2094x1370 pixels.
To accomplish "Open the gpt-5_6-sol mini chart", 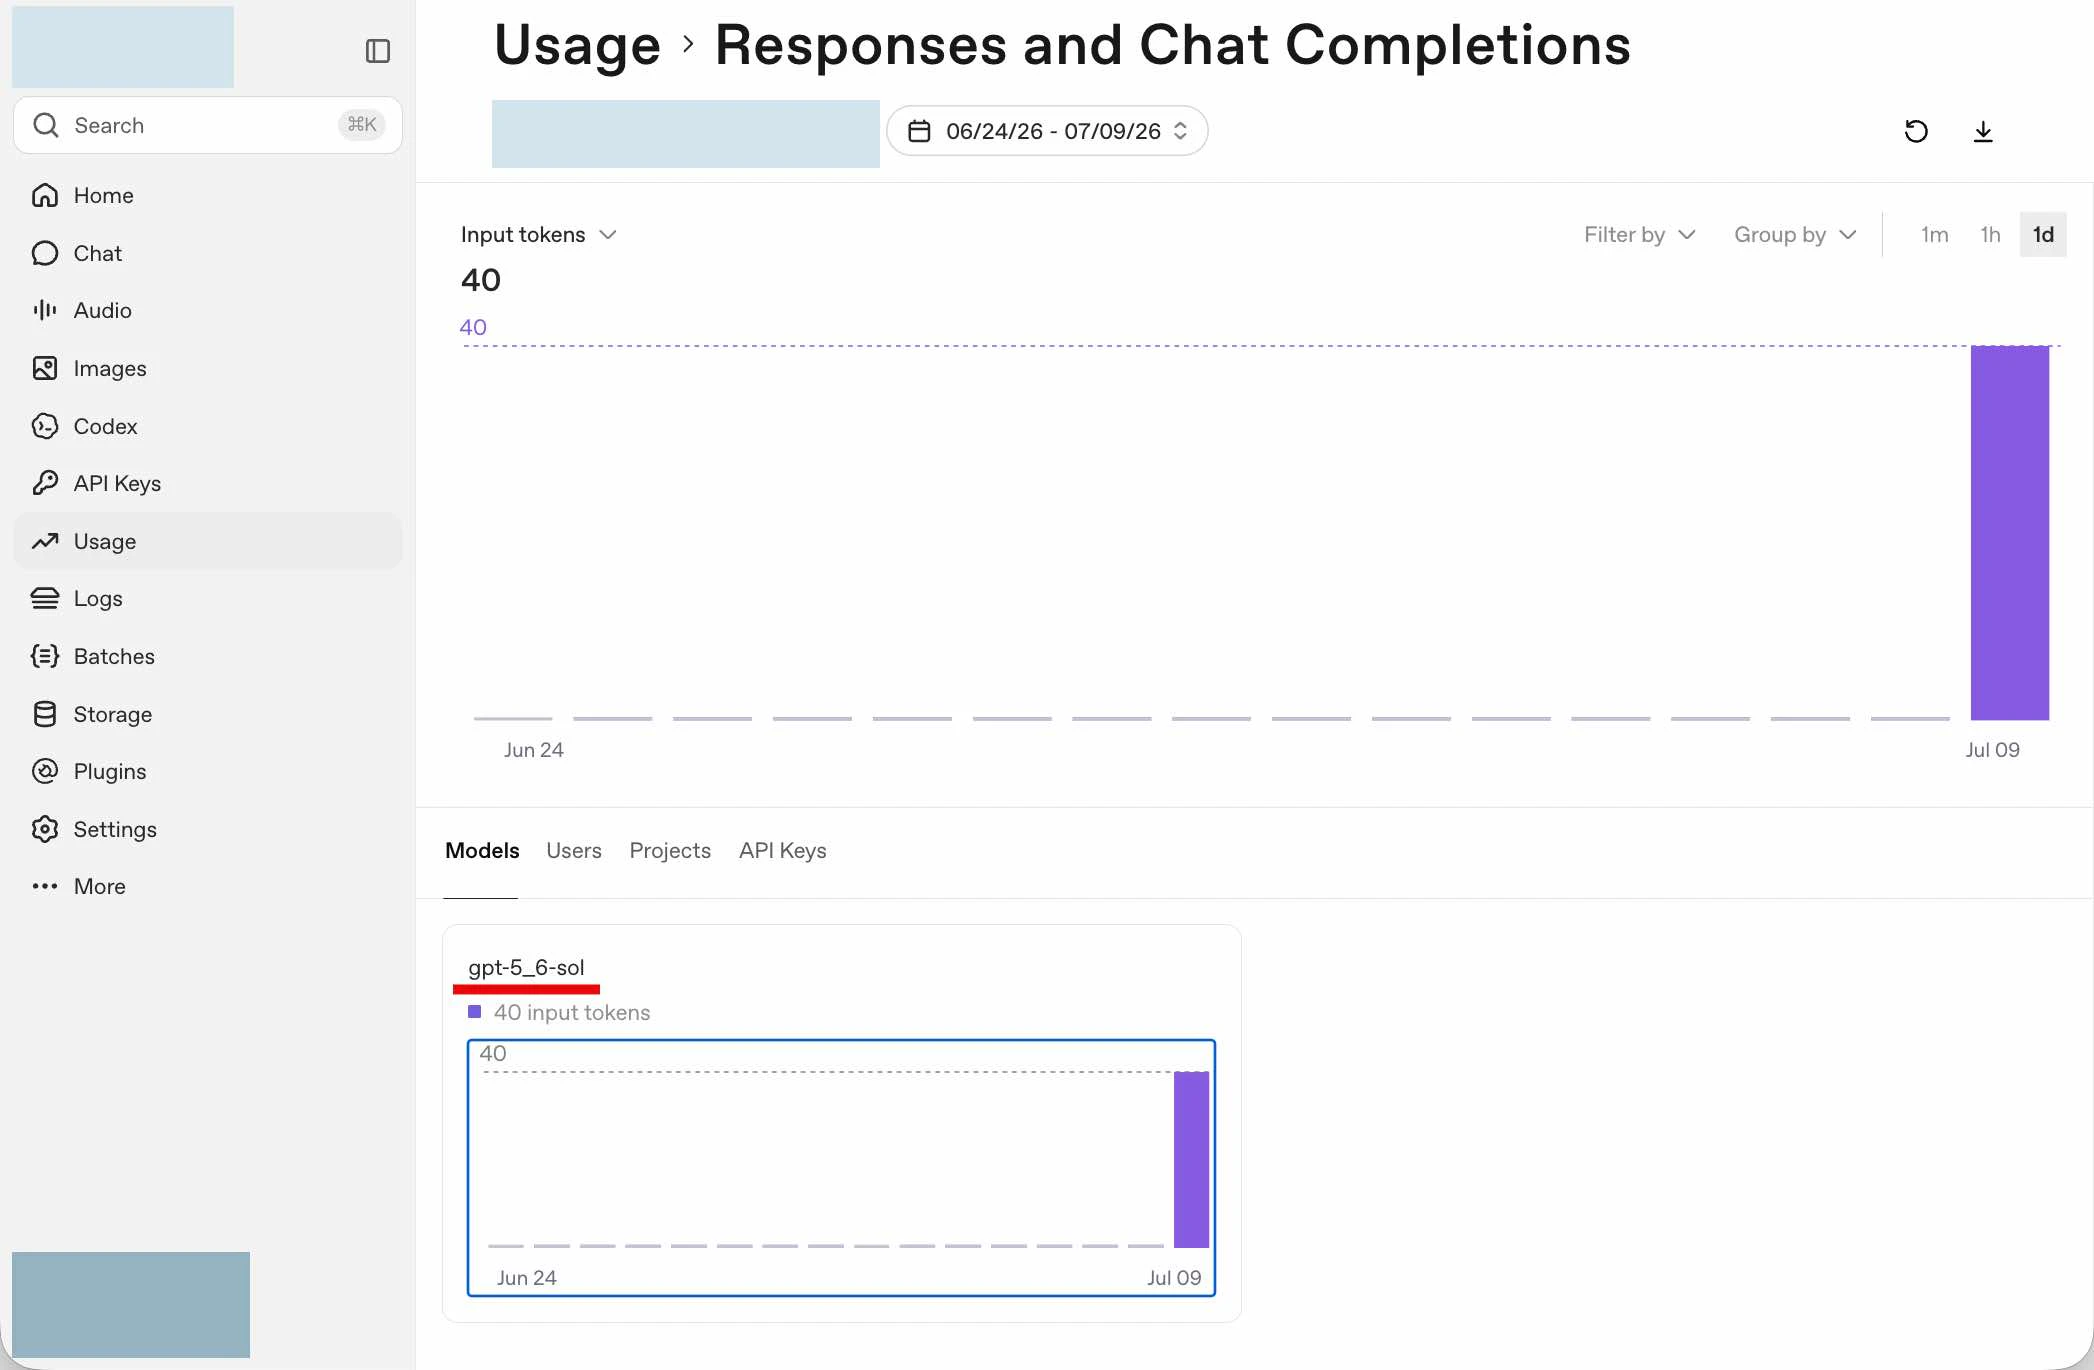I will pos(841,1168).
